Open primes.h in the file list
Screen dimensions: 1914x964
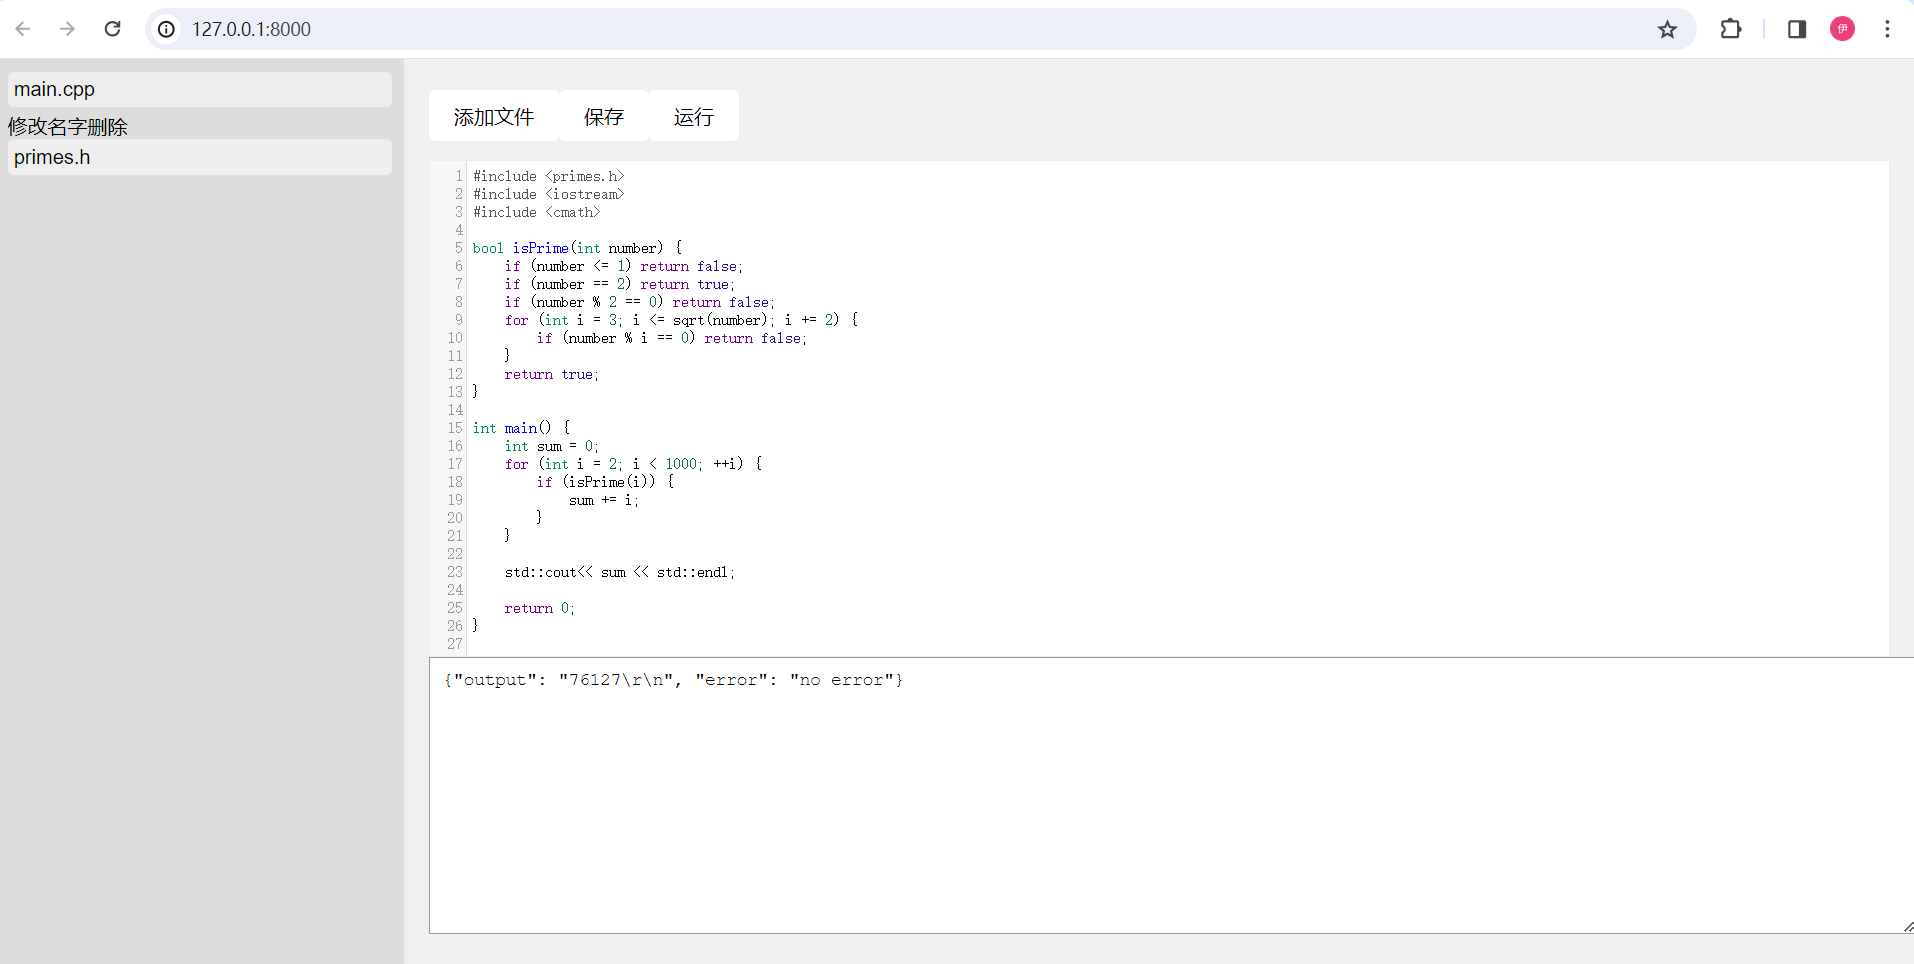pos(200,157)
